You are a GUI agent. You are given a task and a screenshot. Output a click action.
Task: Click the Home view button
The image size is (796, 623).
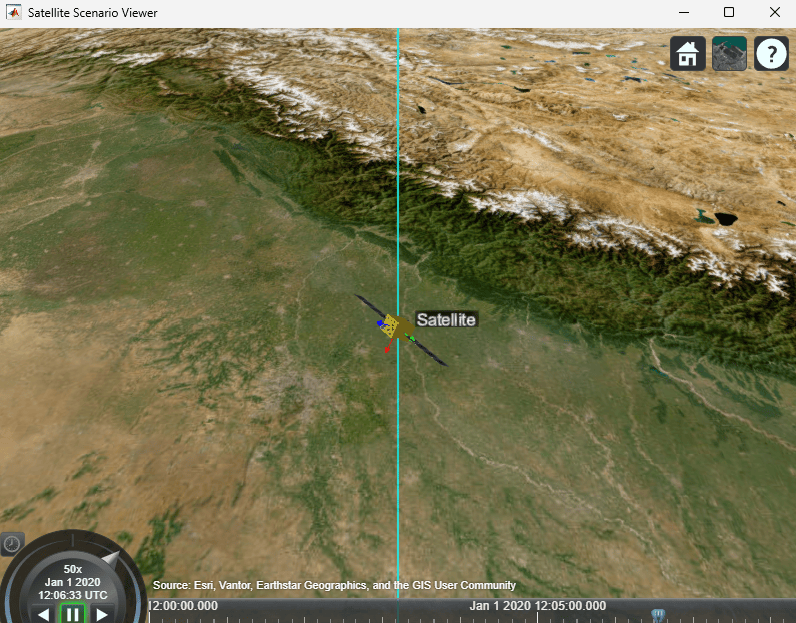pos(687,53)
